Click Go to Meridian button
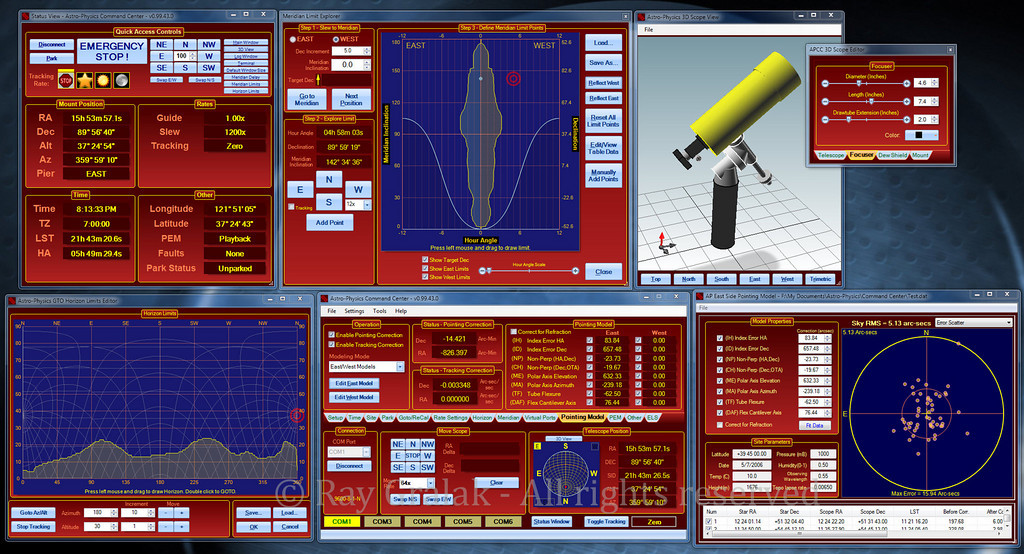Screen dimensions: 1024x554 [307, 99]
